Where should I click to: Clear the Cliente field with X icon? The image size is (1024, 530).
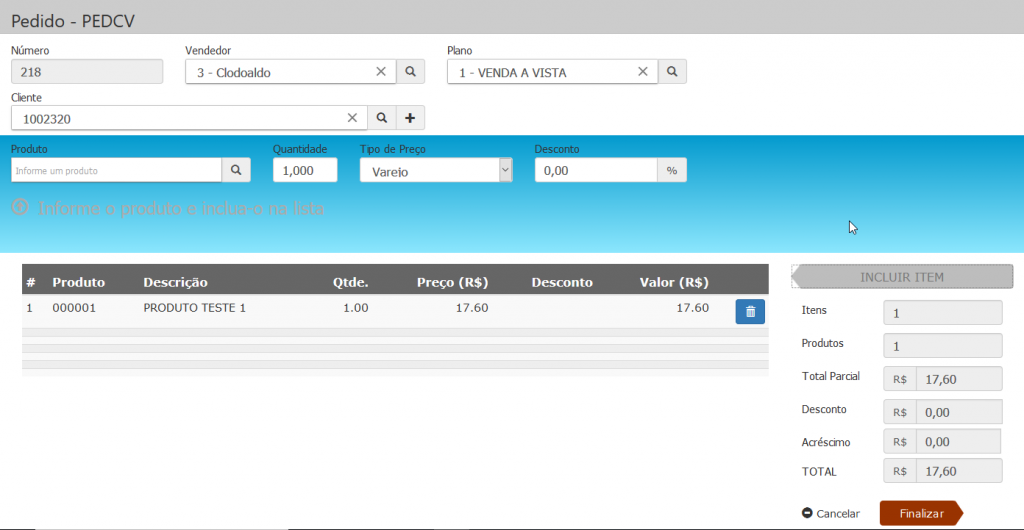[352, 118]
